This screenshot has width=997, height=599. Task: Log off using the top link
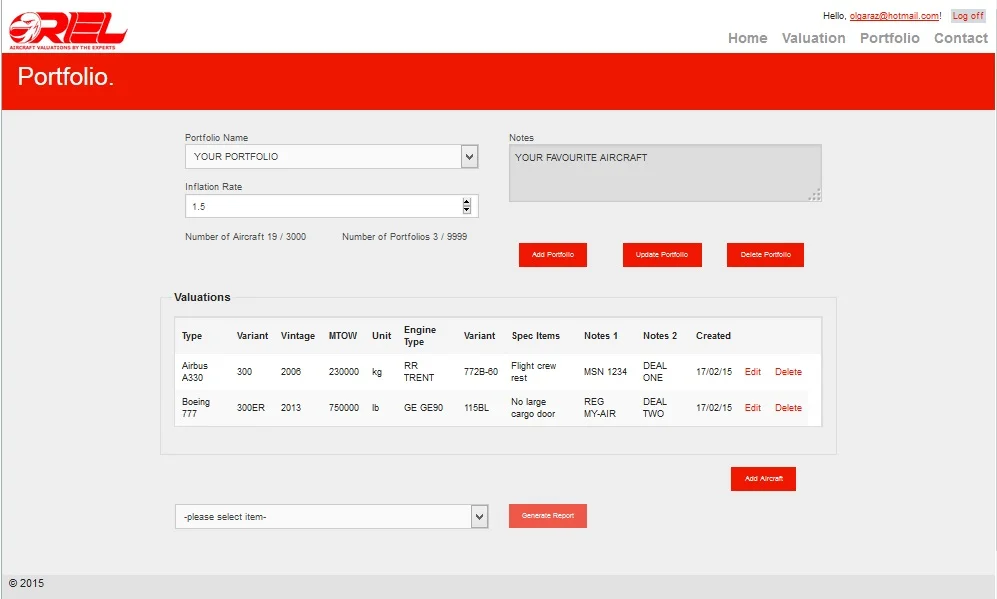[x=968, y=16]
